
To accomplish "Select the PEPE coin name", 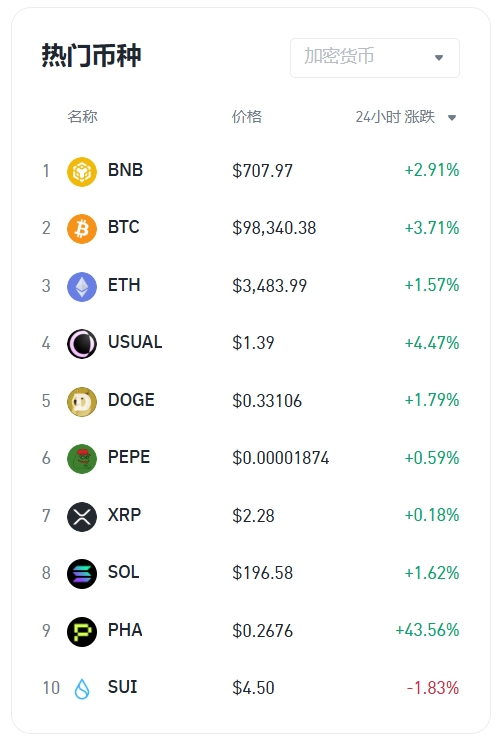I will click(129, 457).
